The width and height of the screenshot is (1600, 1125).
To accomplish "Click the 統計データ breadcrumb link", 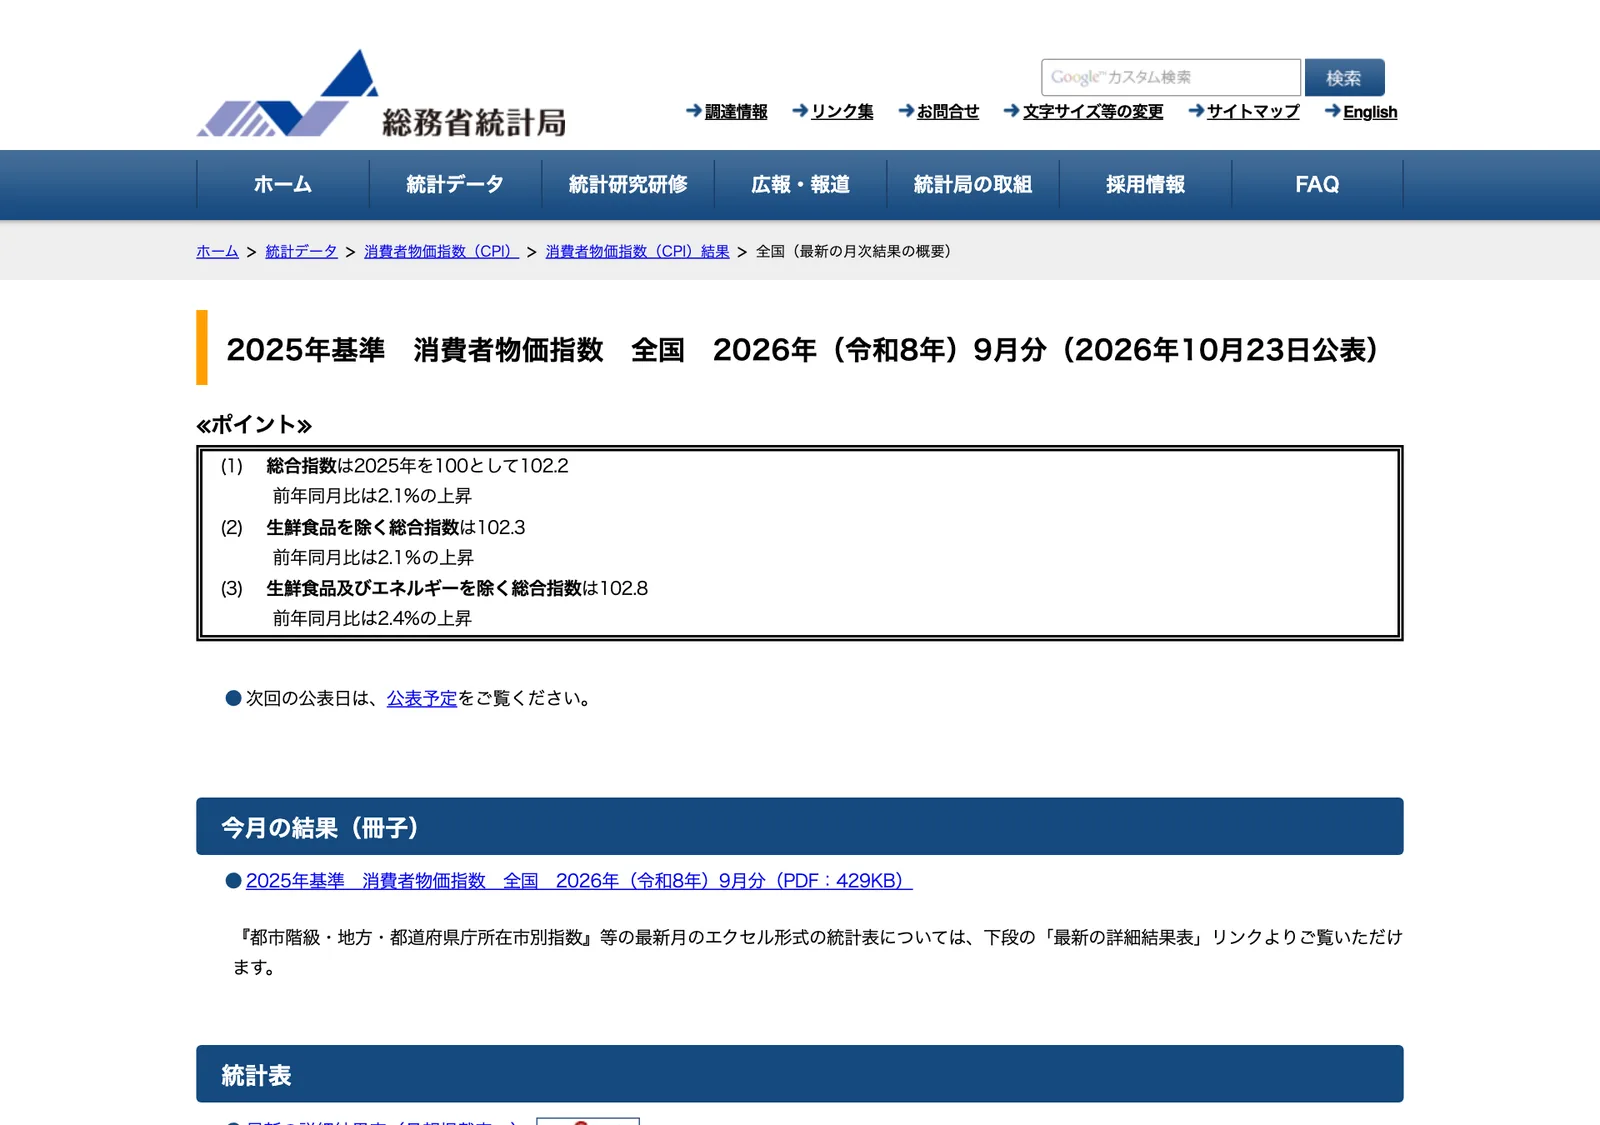I will click(301, 251).
